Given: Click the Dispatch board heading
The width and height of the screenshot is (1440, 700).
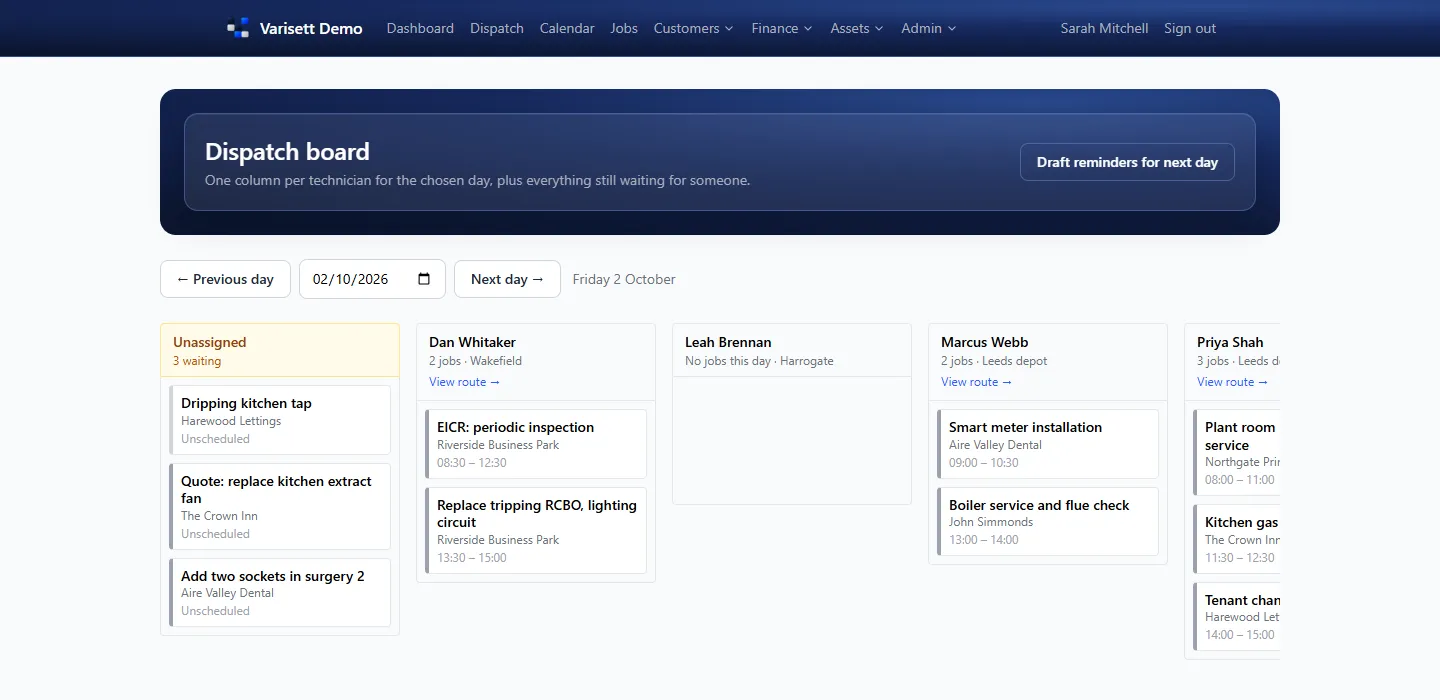Looking at the screenshot, I should pos(287,151).
